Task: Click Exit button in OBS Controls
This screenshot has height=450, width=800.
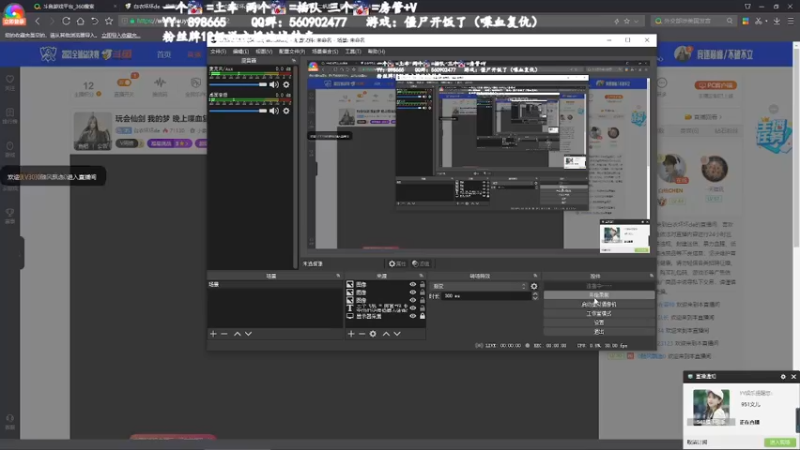Action: coord(599,332)
